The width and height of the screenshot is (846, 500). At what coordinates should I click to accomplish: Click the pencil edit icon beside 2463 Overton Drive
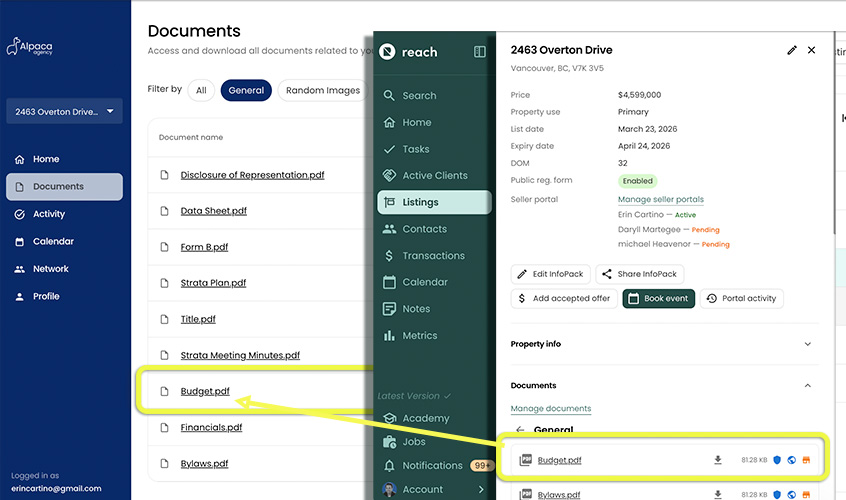click(x=792, y=50)
